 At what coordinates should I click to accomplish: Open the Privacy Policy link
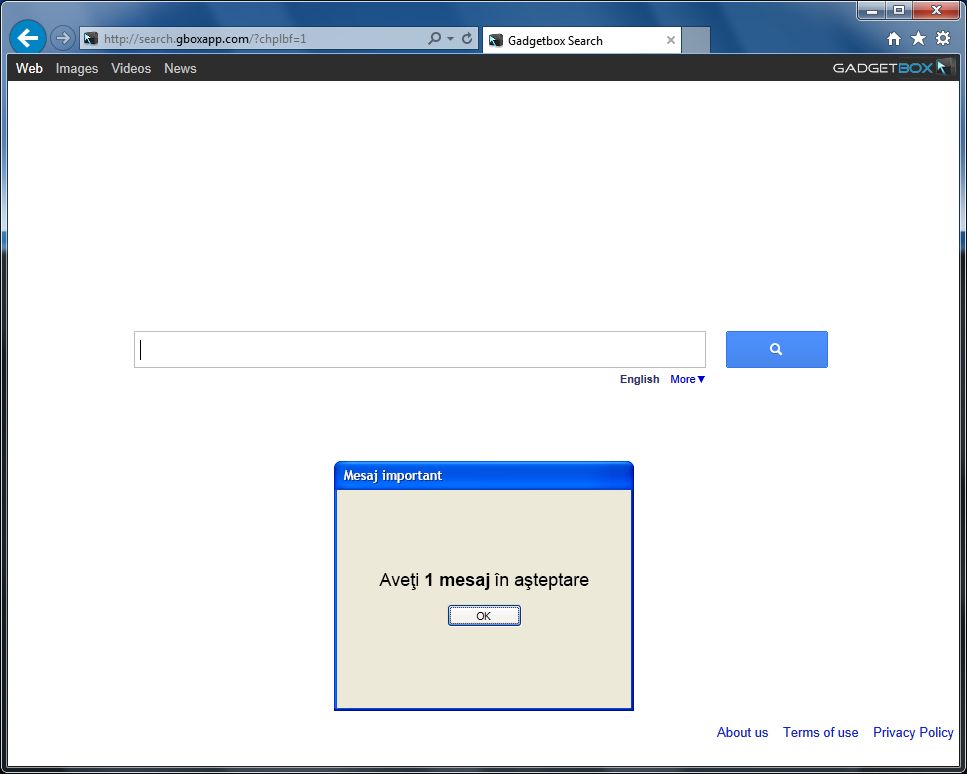pos(913,733)
